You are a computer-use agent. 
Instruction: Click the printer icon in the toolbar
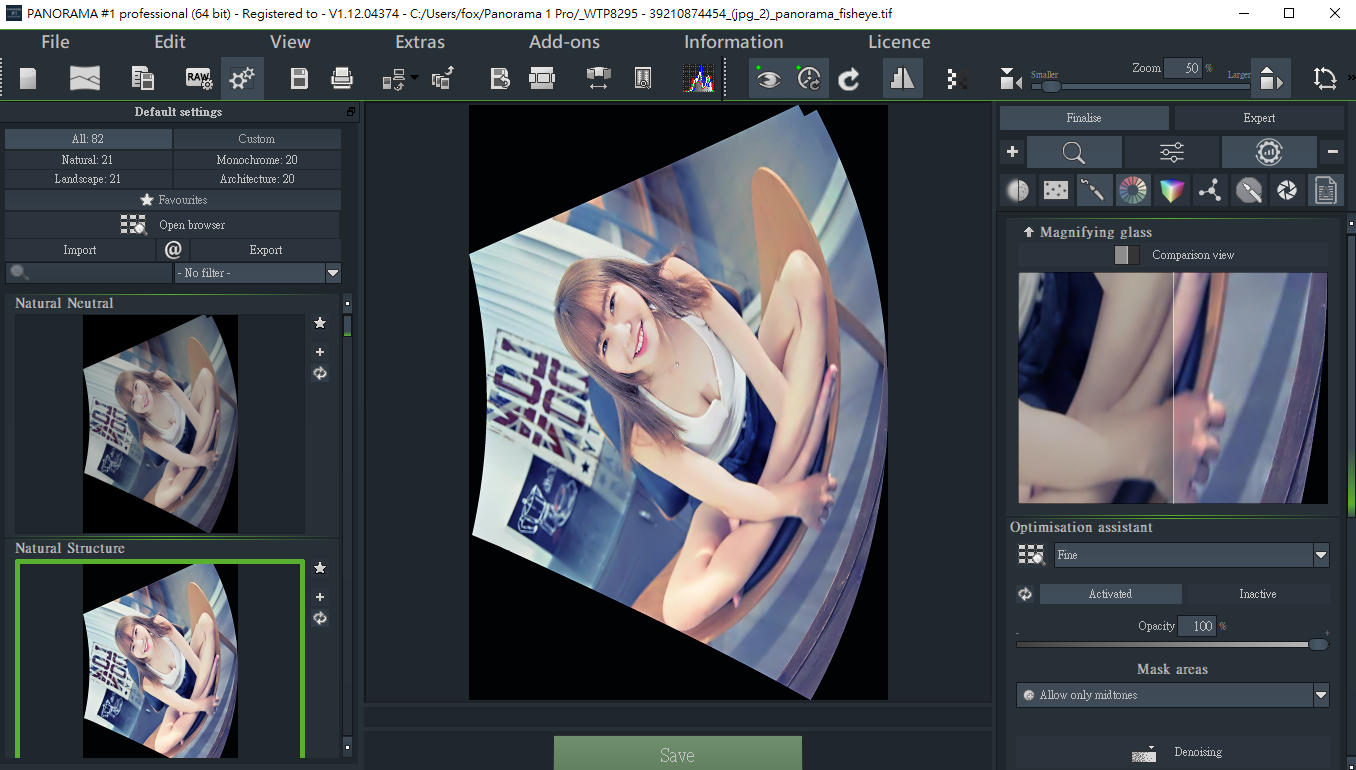(x=342, y=79)
